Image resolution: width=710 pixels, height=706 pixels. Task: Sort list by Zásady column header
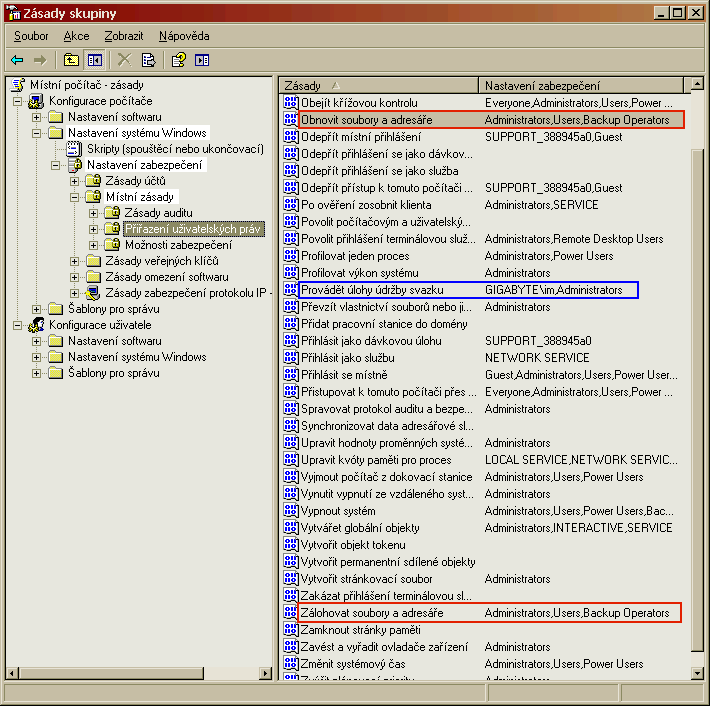click(x=378, y=85)
